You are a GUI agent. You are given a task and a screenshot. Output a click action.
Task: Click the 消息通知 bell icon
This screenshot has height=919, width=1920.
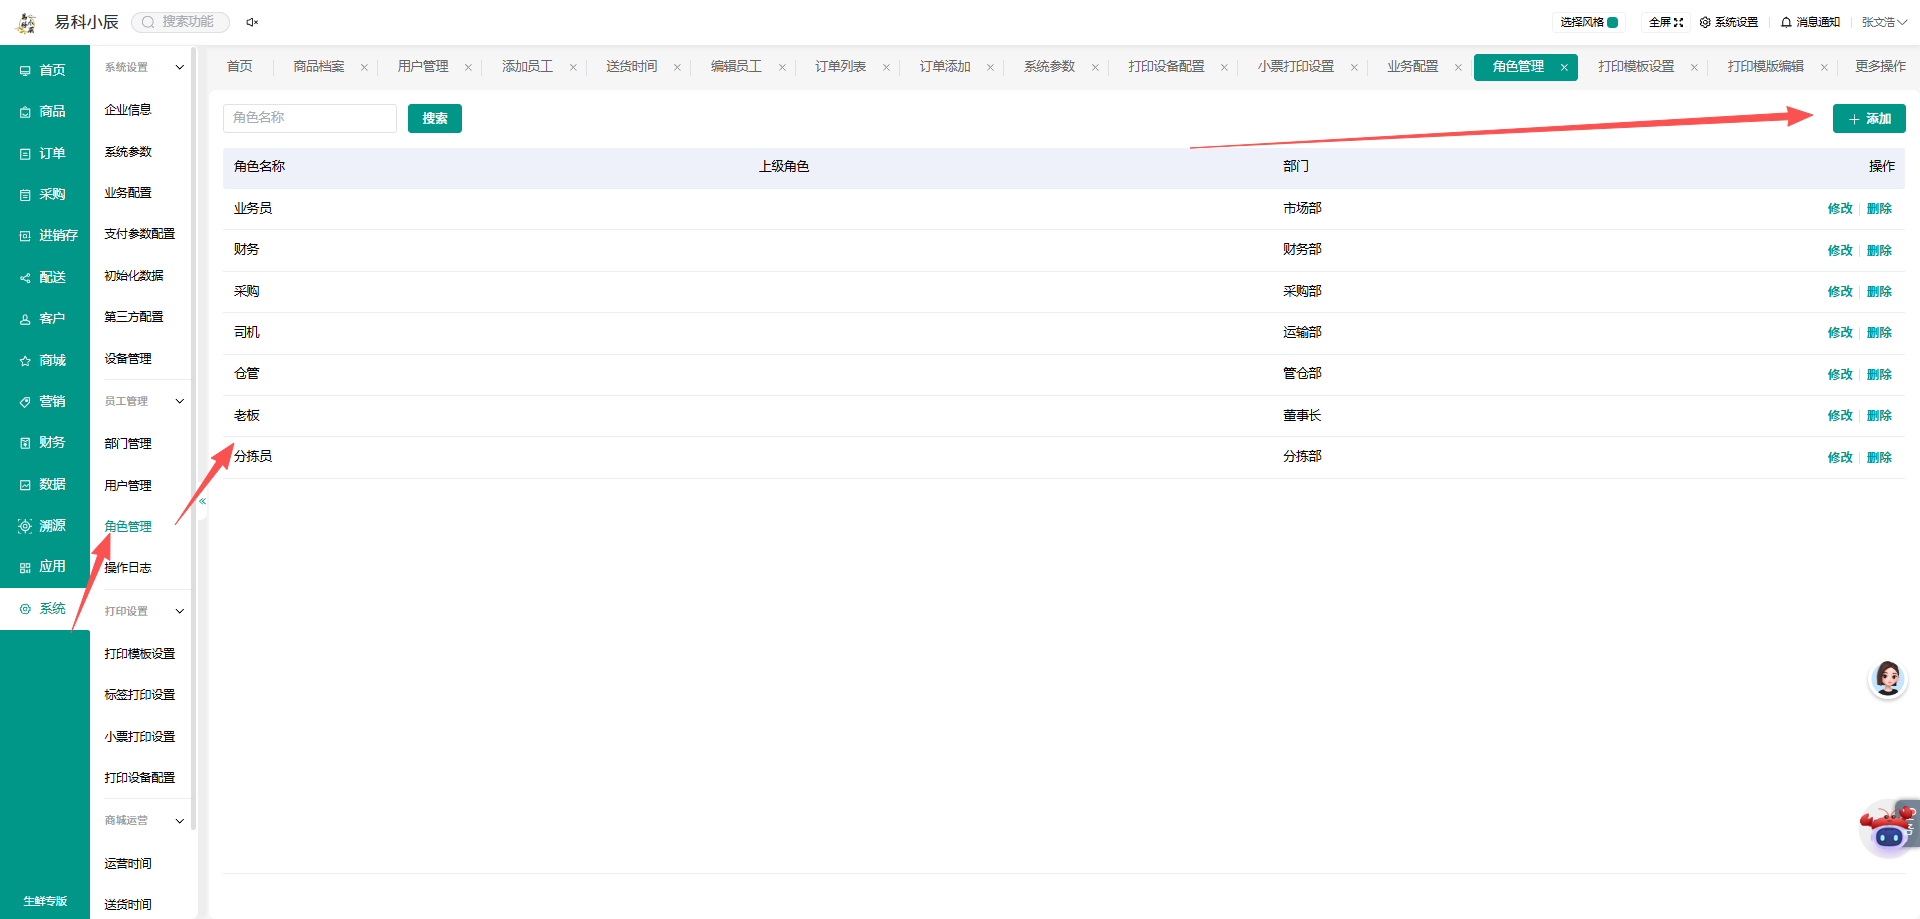[x=1786, y=22]
